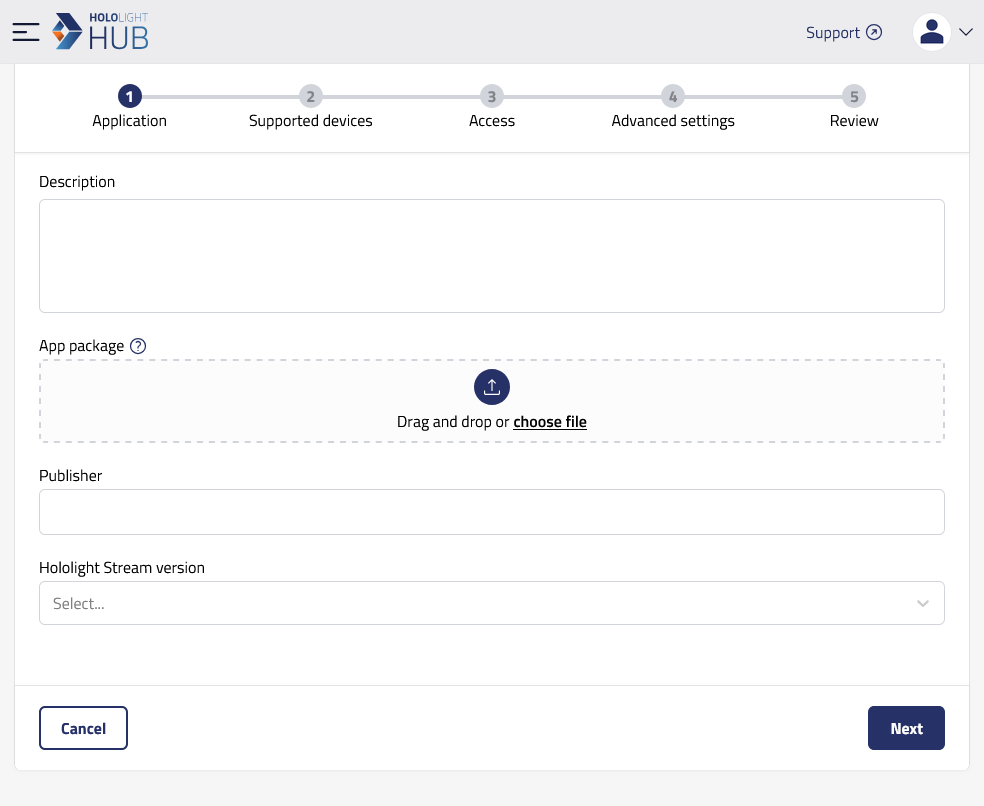Expand the account menu chevron
Viewport: 984px width, 806px height.
point(966,32)
